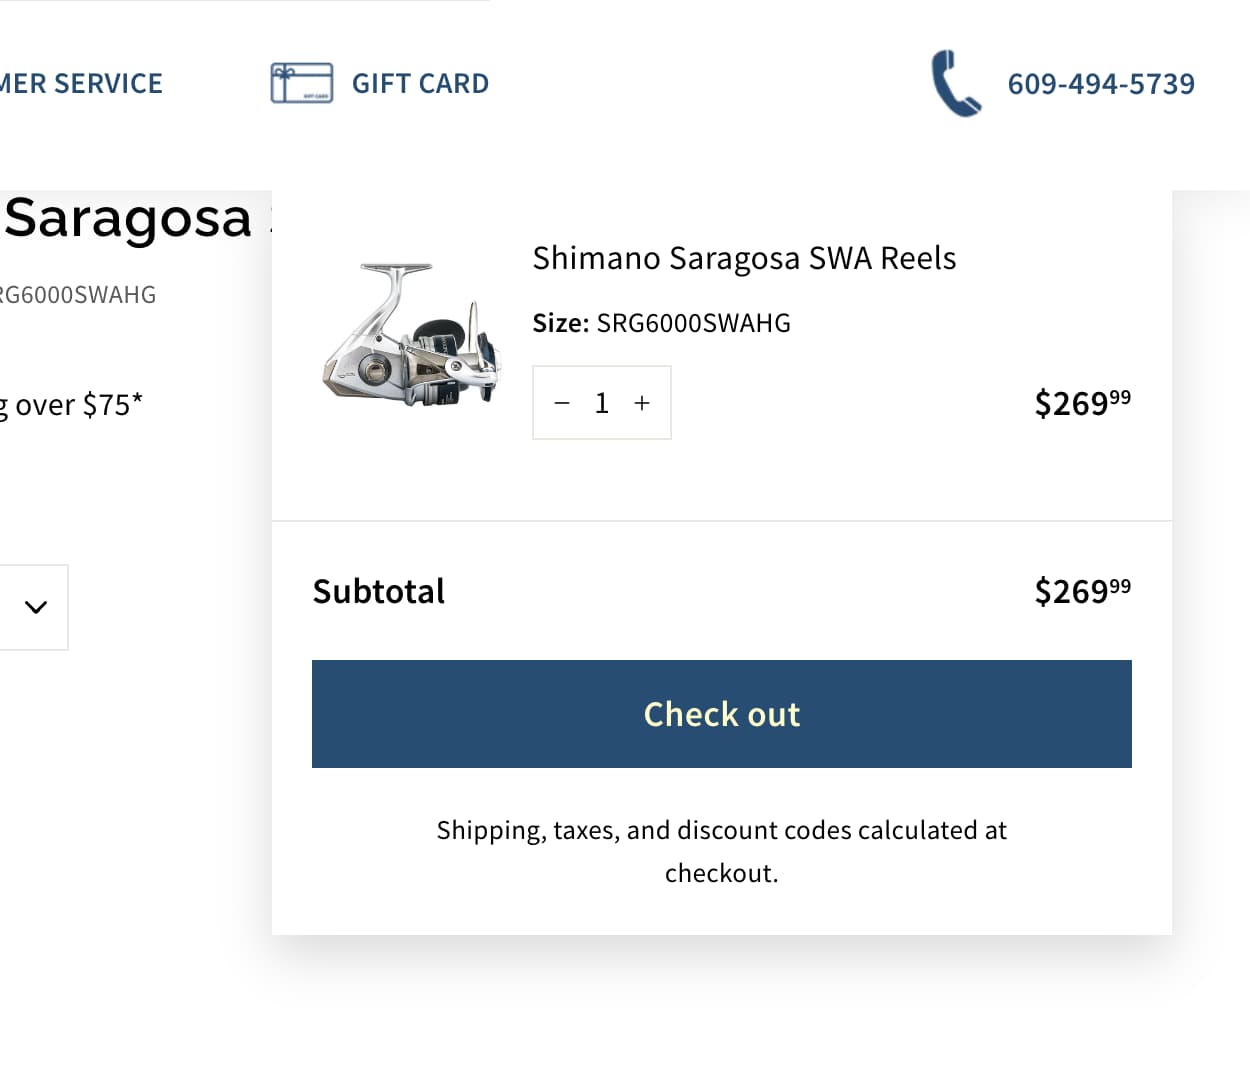Image resolution: width=1250 pixels, height=1074 pixels.
Task: Open the Shimano Saragosa SWA Reels cart title
Action: (x=744, y=258)
